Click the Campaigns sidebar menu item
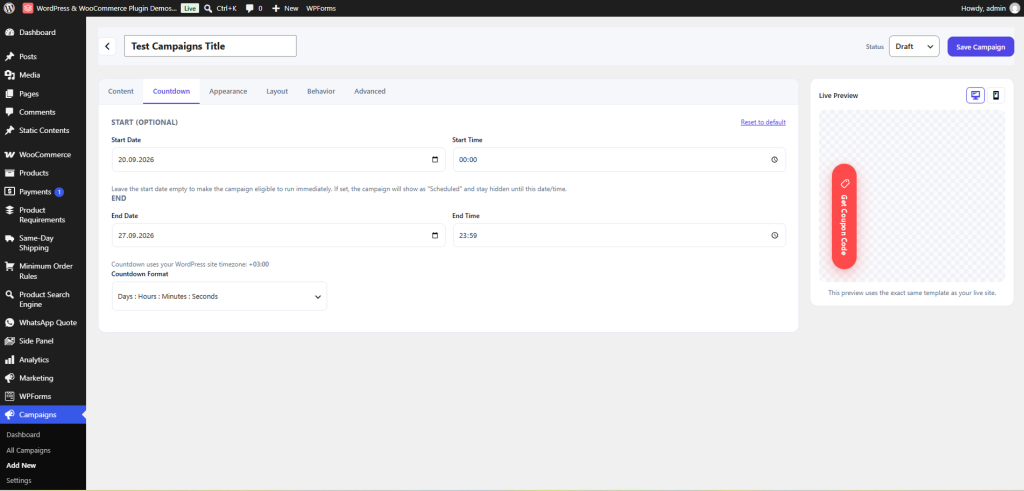 (x=43, y=415)
